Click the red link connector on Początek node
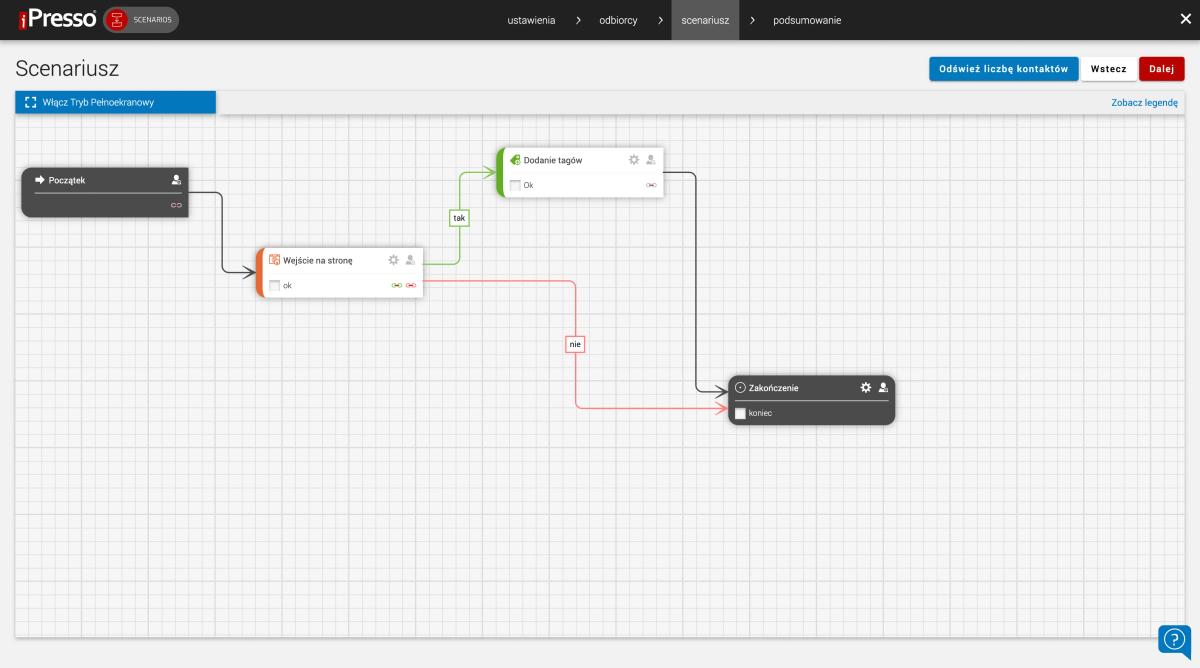Screen dimensions: 1200x668 click(x=176, y=205)
